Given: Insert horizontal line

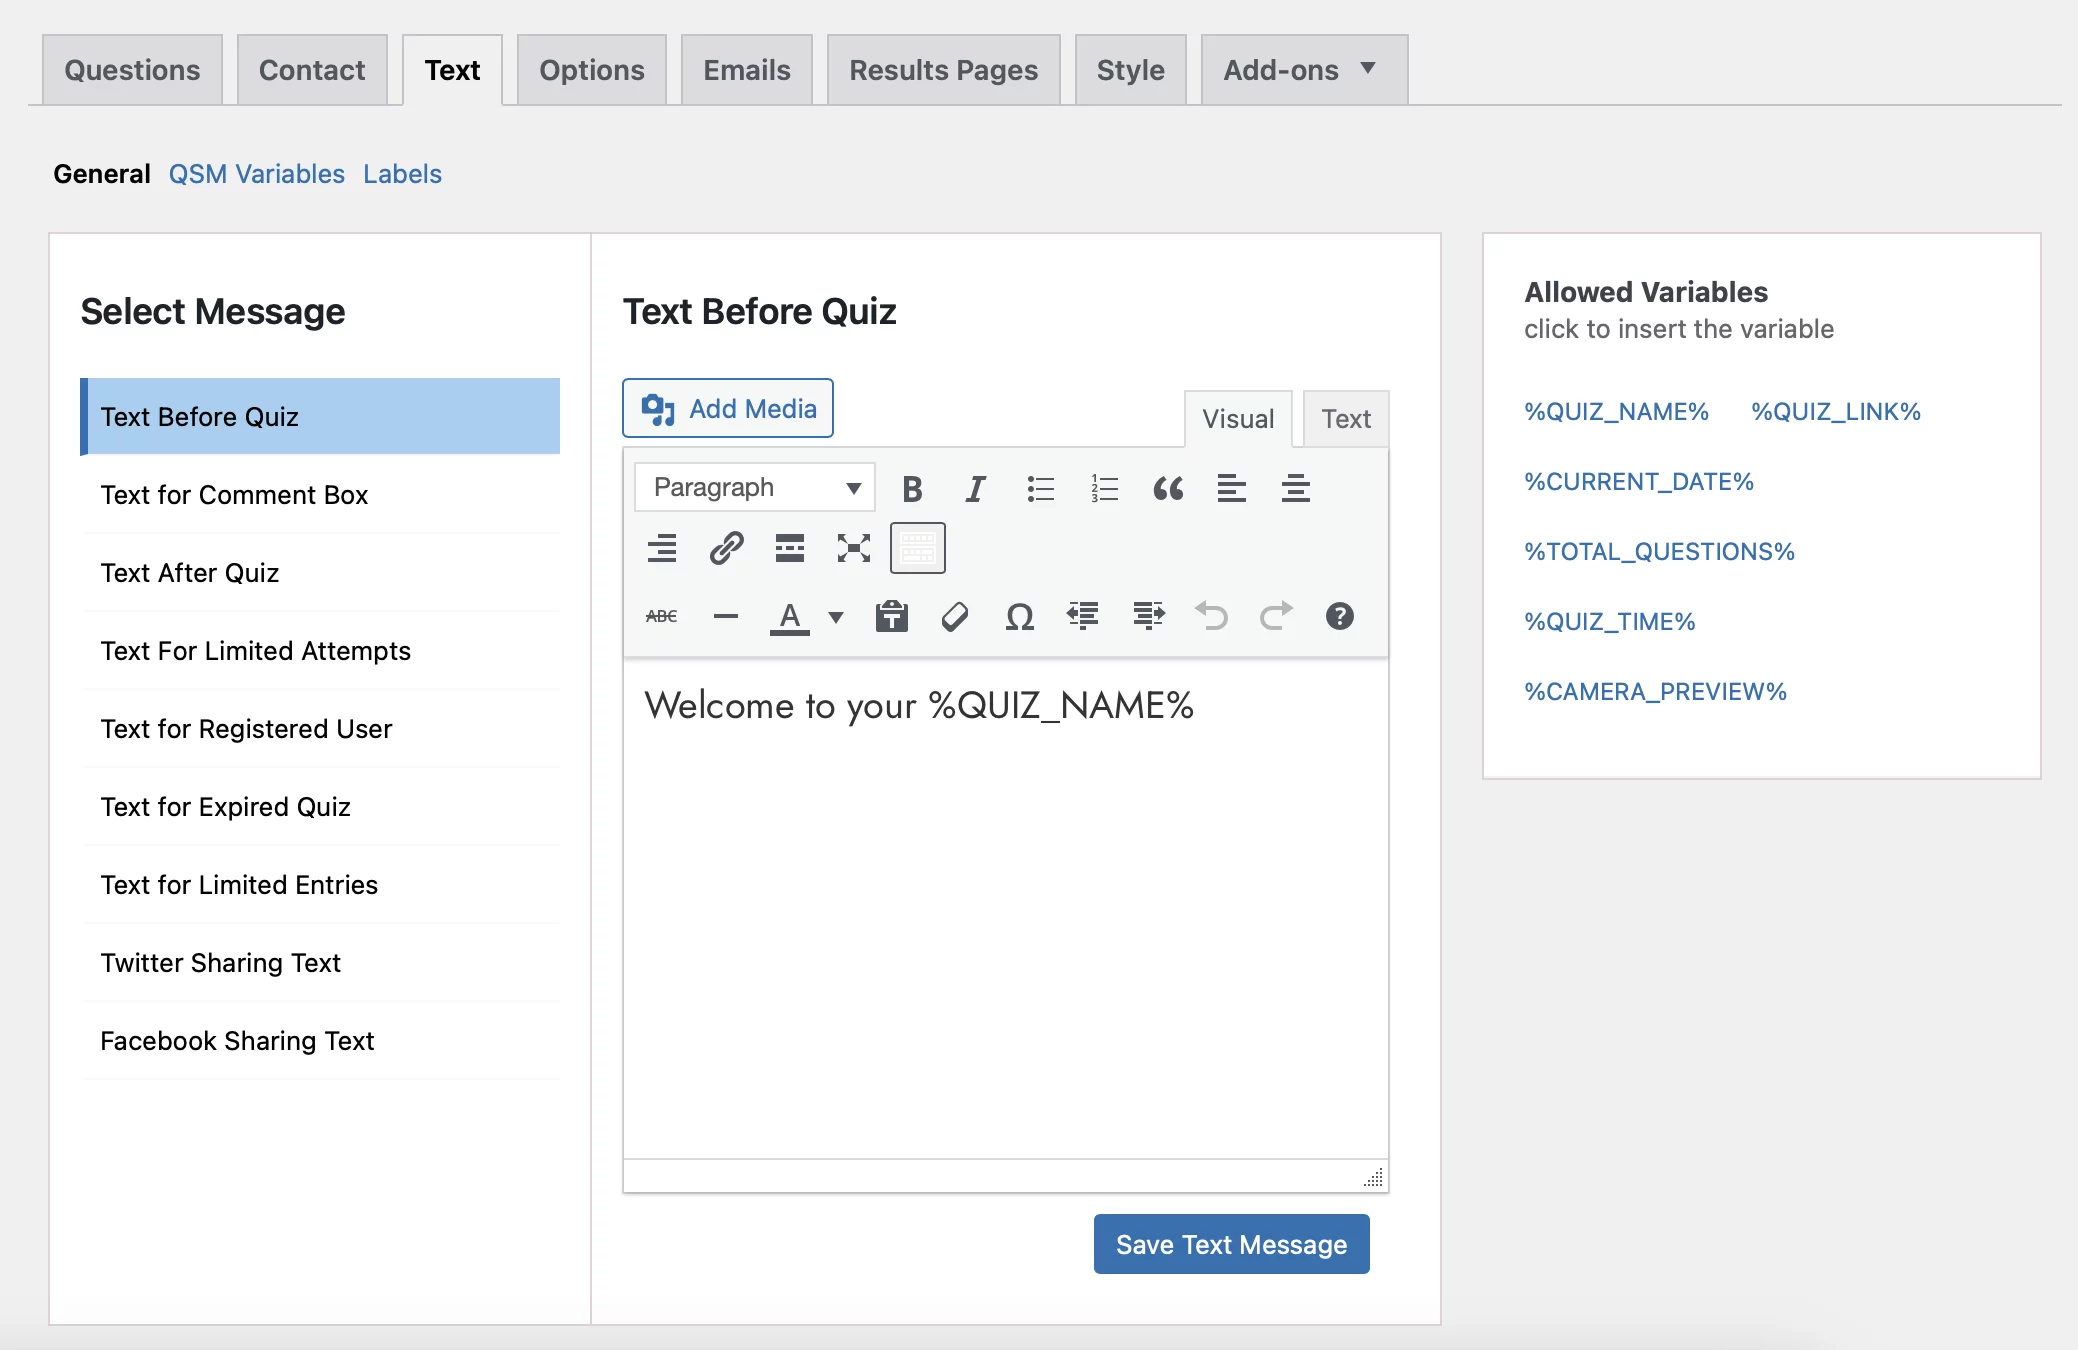Looking at the screenshot, I should pos(726,616).
